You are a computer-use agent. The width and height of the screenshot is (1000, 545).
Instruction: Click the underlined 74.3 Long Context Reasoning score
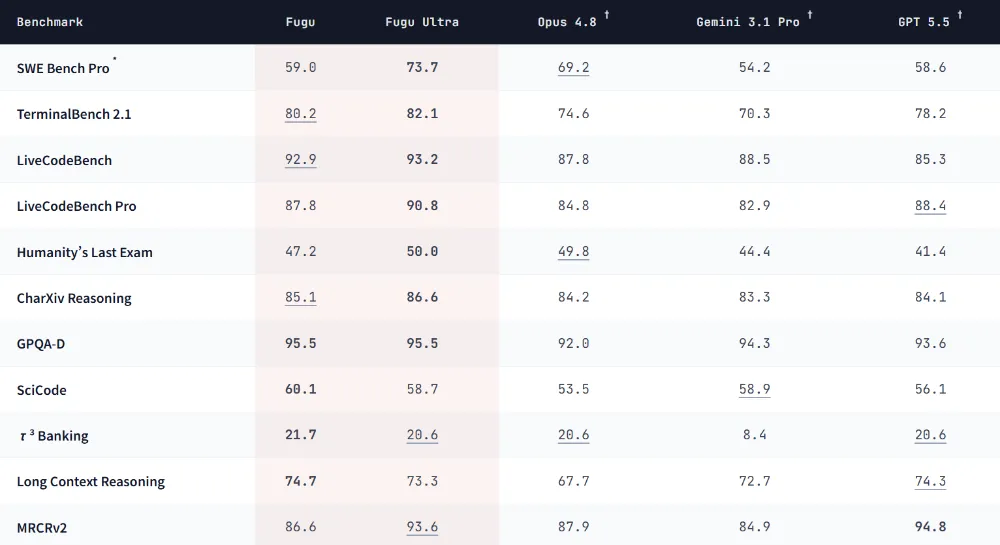930,481
